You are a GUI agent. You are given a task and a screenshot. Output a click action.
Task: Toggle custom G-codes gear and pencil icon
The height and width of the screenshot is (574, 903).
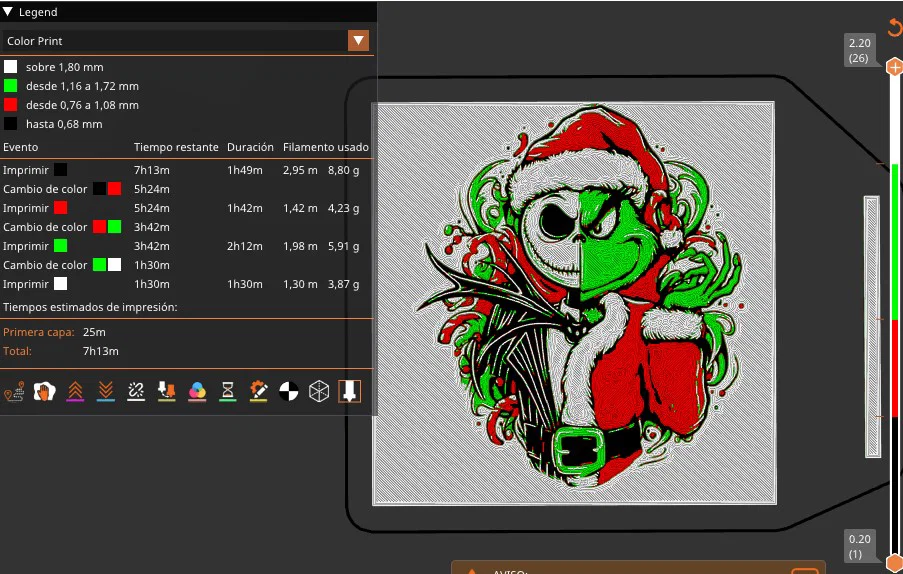(258, 391)
